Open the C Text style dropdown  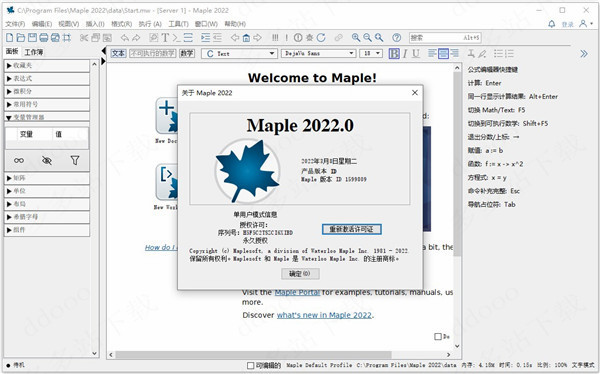tap(239, 54)
